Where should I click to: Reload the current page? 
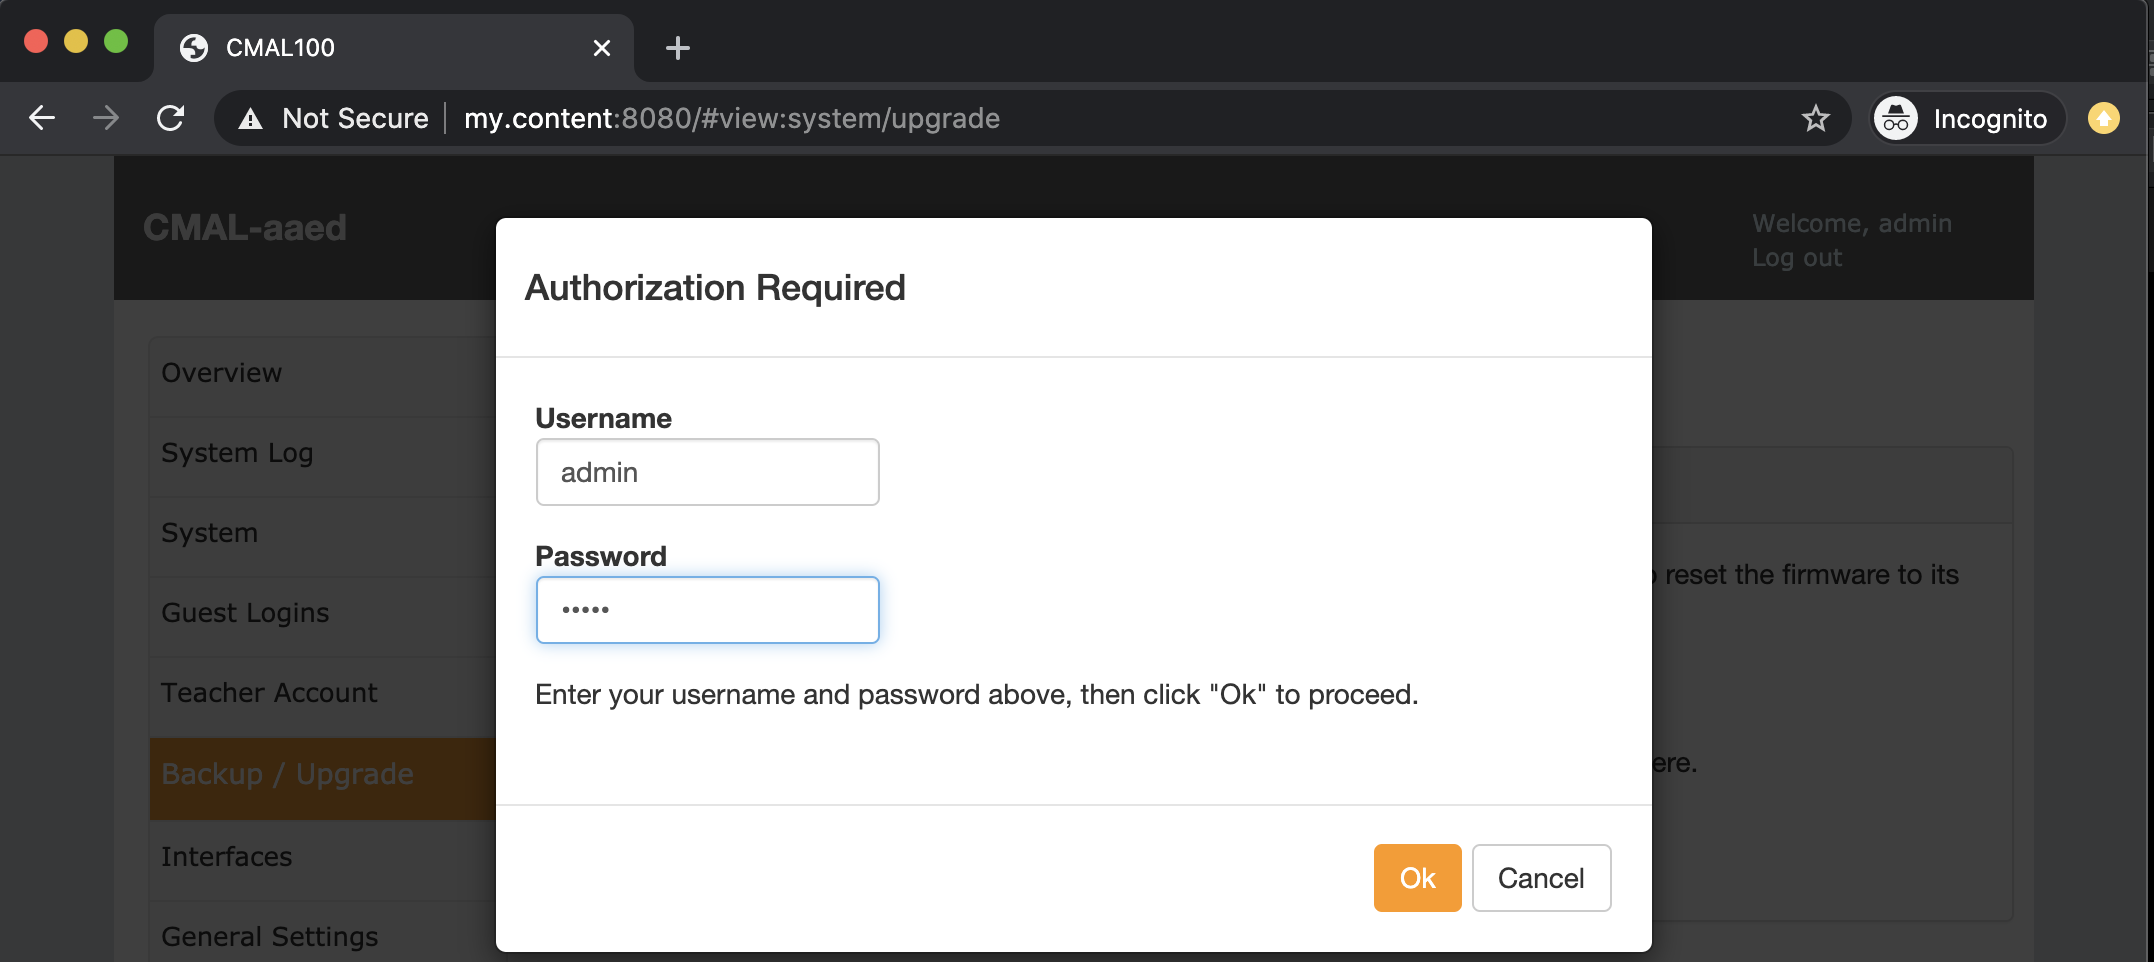tap(171, 118)
